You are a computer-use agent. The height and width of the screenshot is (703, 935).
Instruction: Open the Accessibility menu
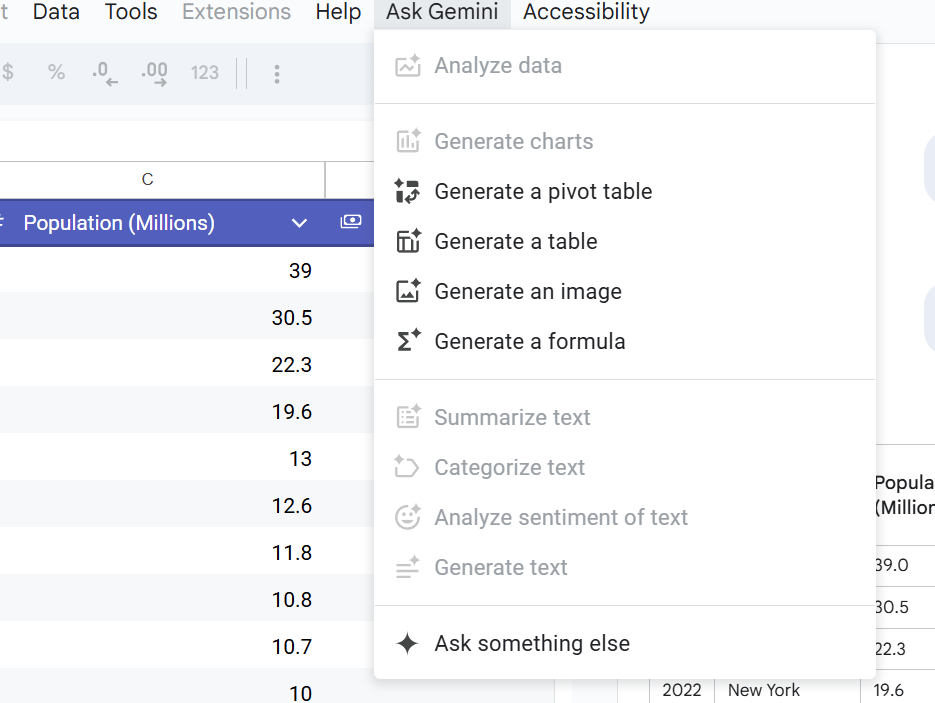pyautogui.click(x=586, y=13)
